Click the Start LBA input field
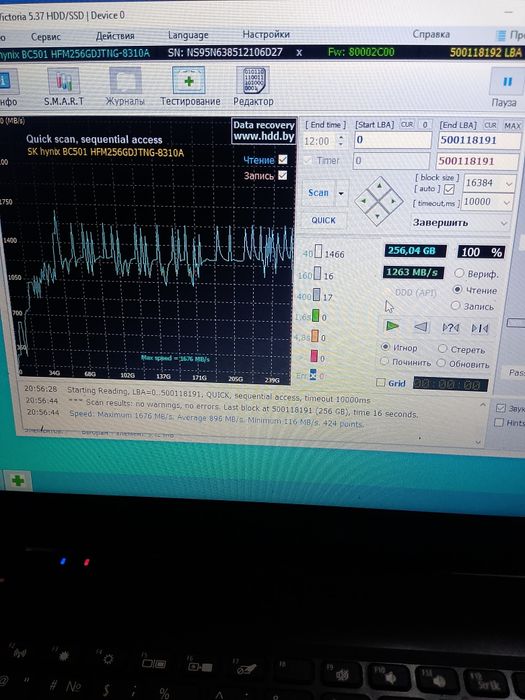 [392, 140]
